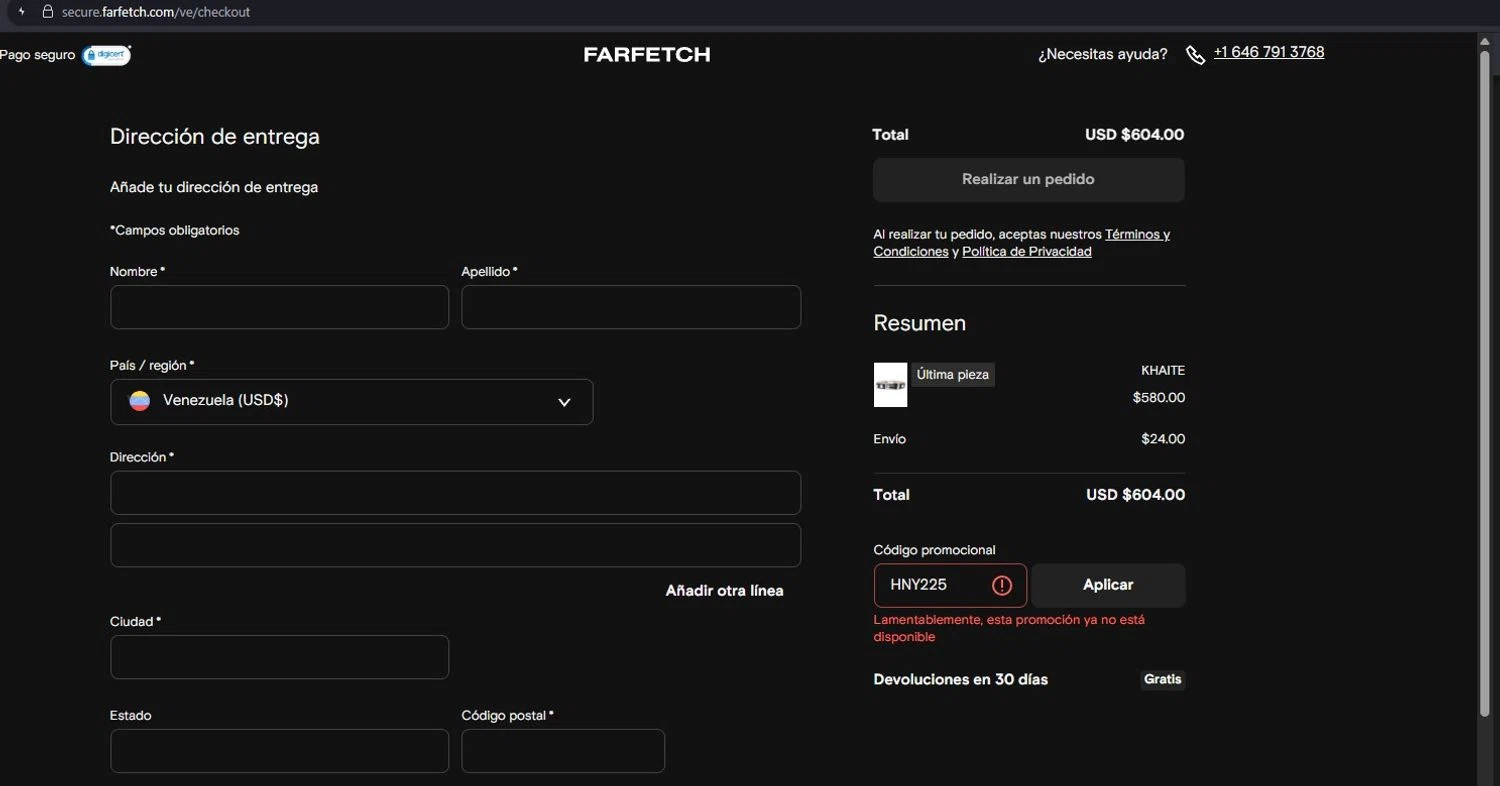Click the phone handset icon
This screenshot has height=786, width=1500.
[1195, 55]
